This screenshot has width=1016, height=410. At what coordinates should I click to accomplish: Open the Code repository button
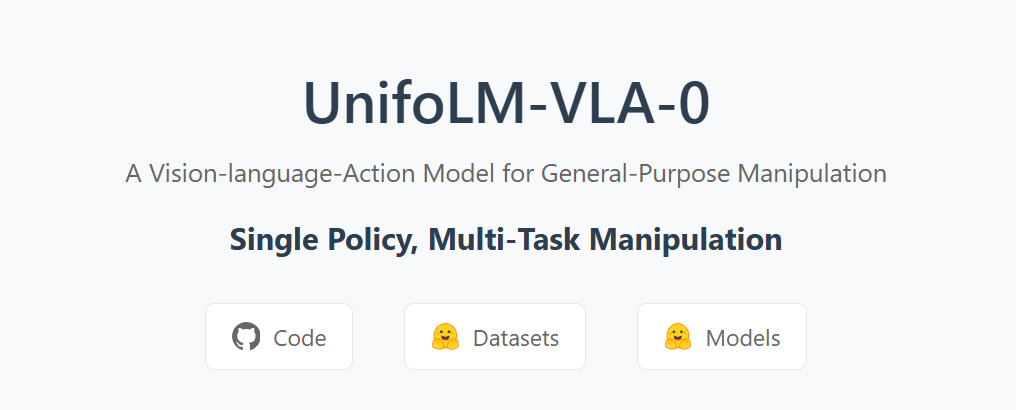(x=279, y=337)
